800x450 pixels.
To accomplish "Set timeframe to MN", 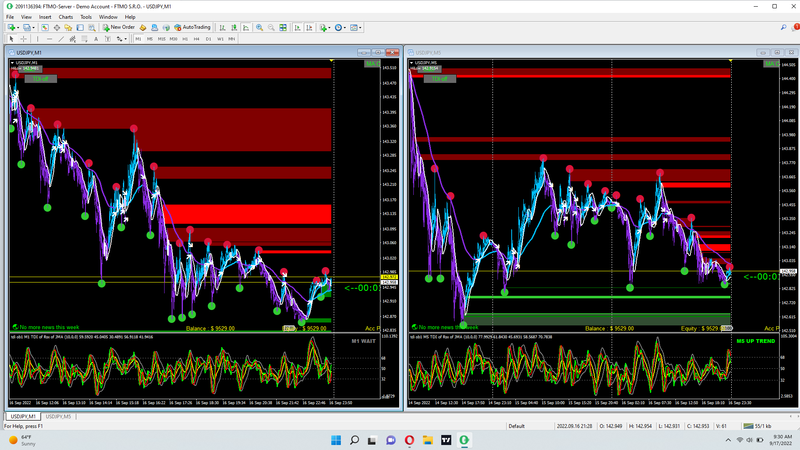I will [x=232, y=39].
